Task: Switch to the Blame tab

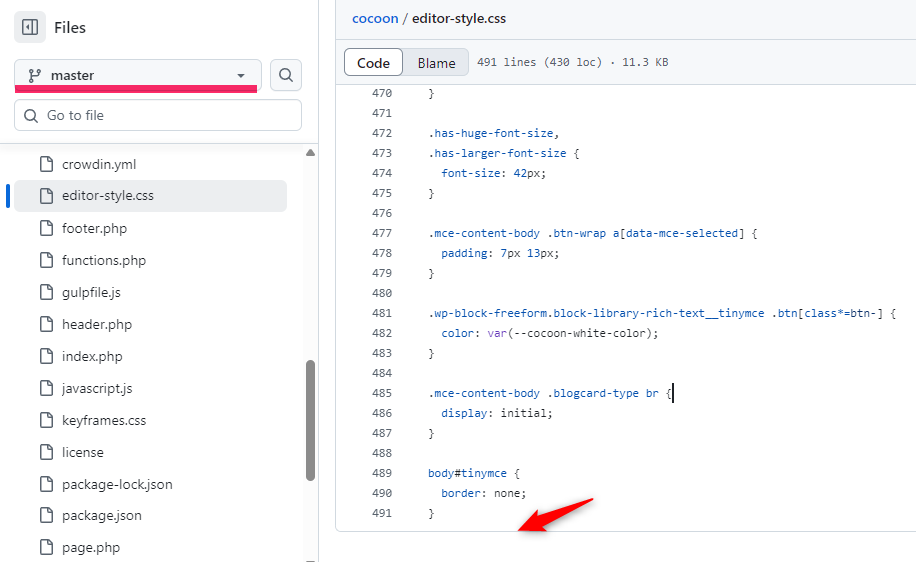Action: (436, 63)
